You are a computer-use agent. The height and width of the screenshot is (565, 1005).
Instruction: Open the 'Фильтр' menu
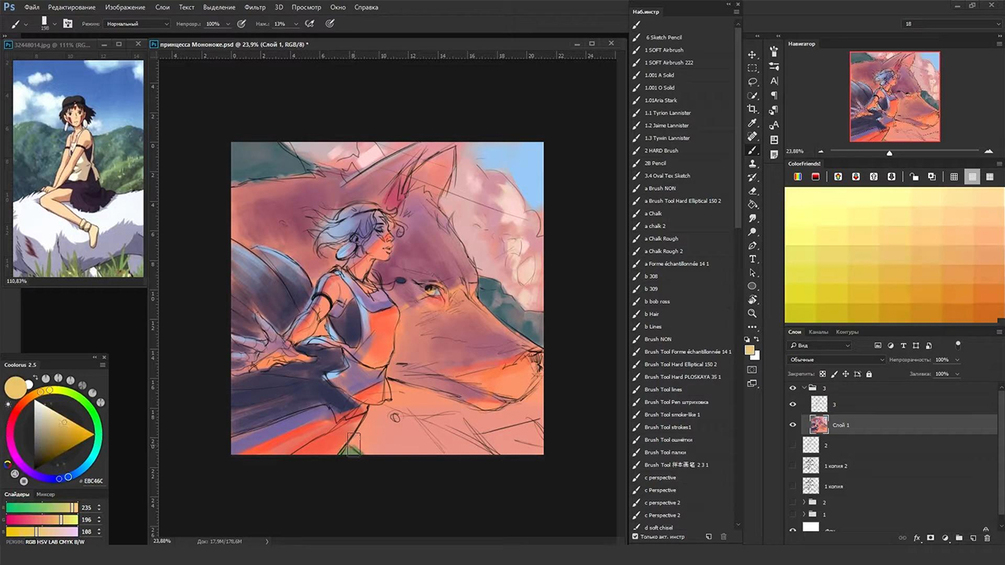point(254,7)
